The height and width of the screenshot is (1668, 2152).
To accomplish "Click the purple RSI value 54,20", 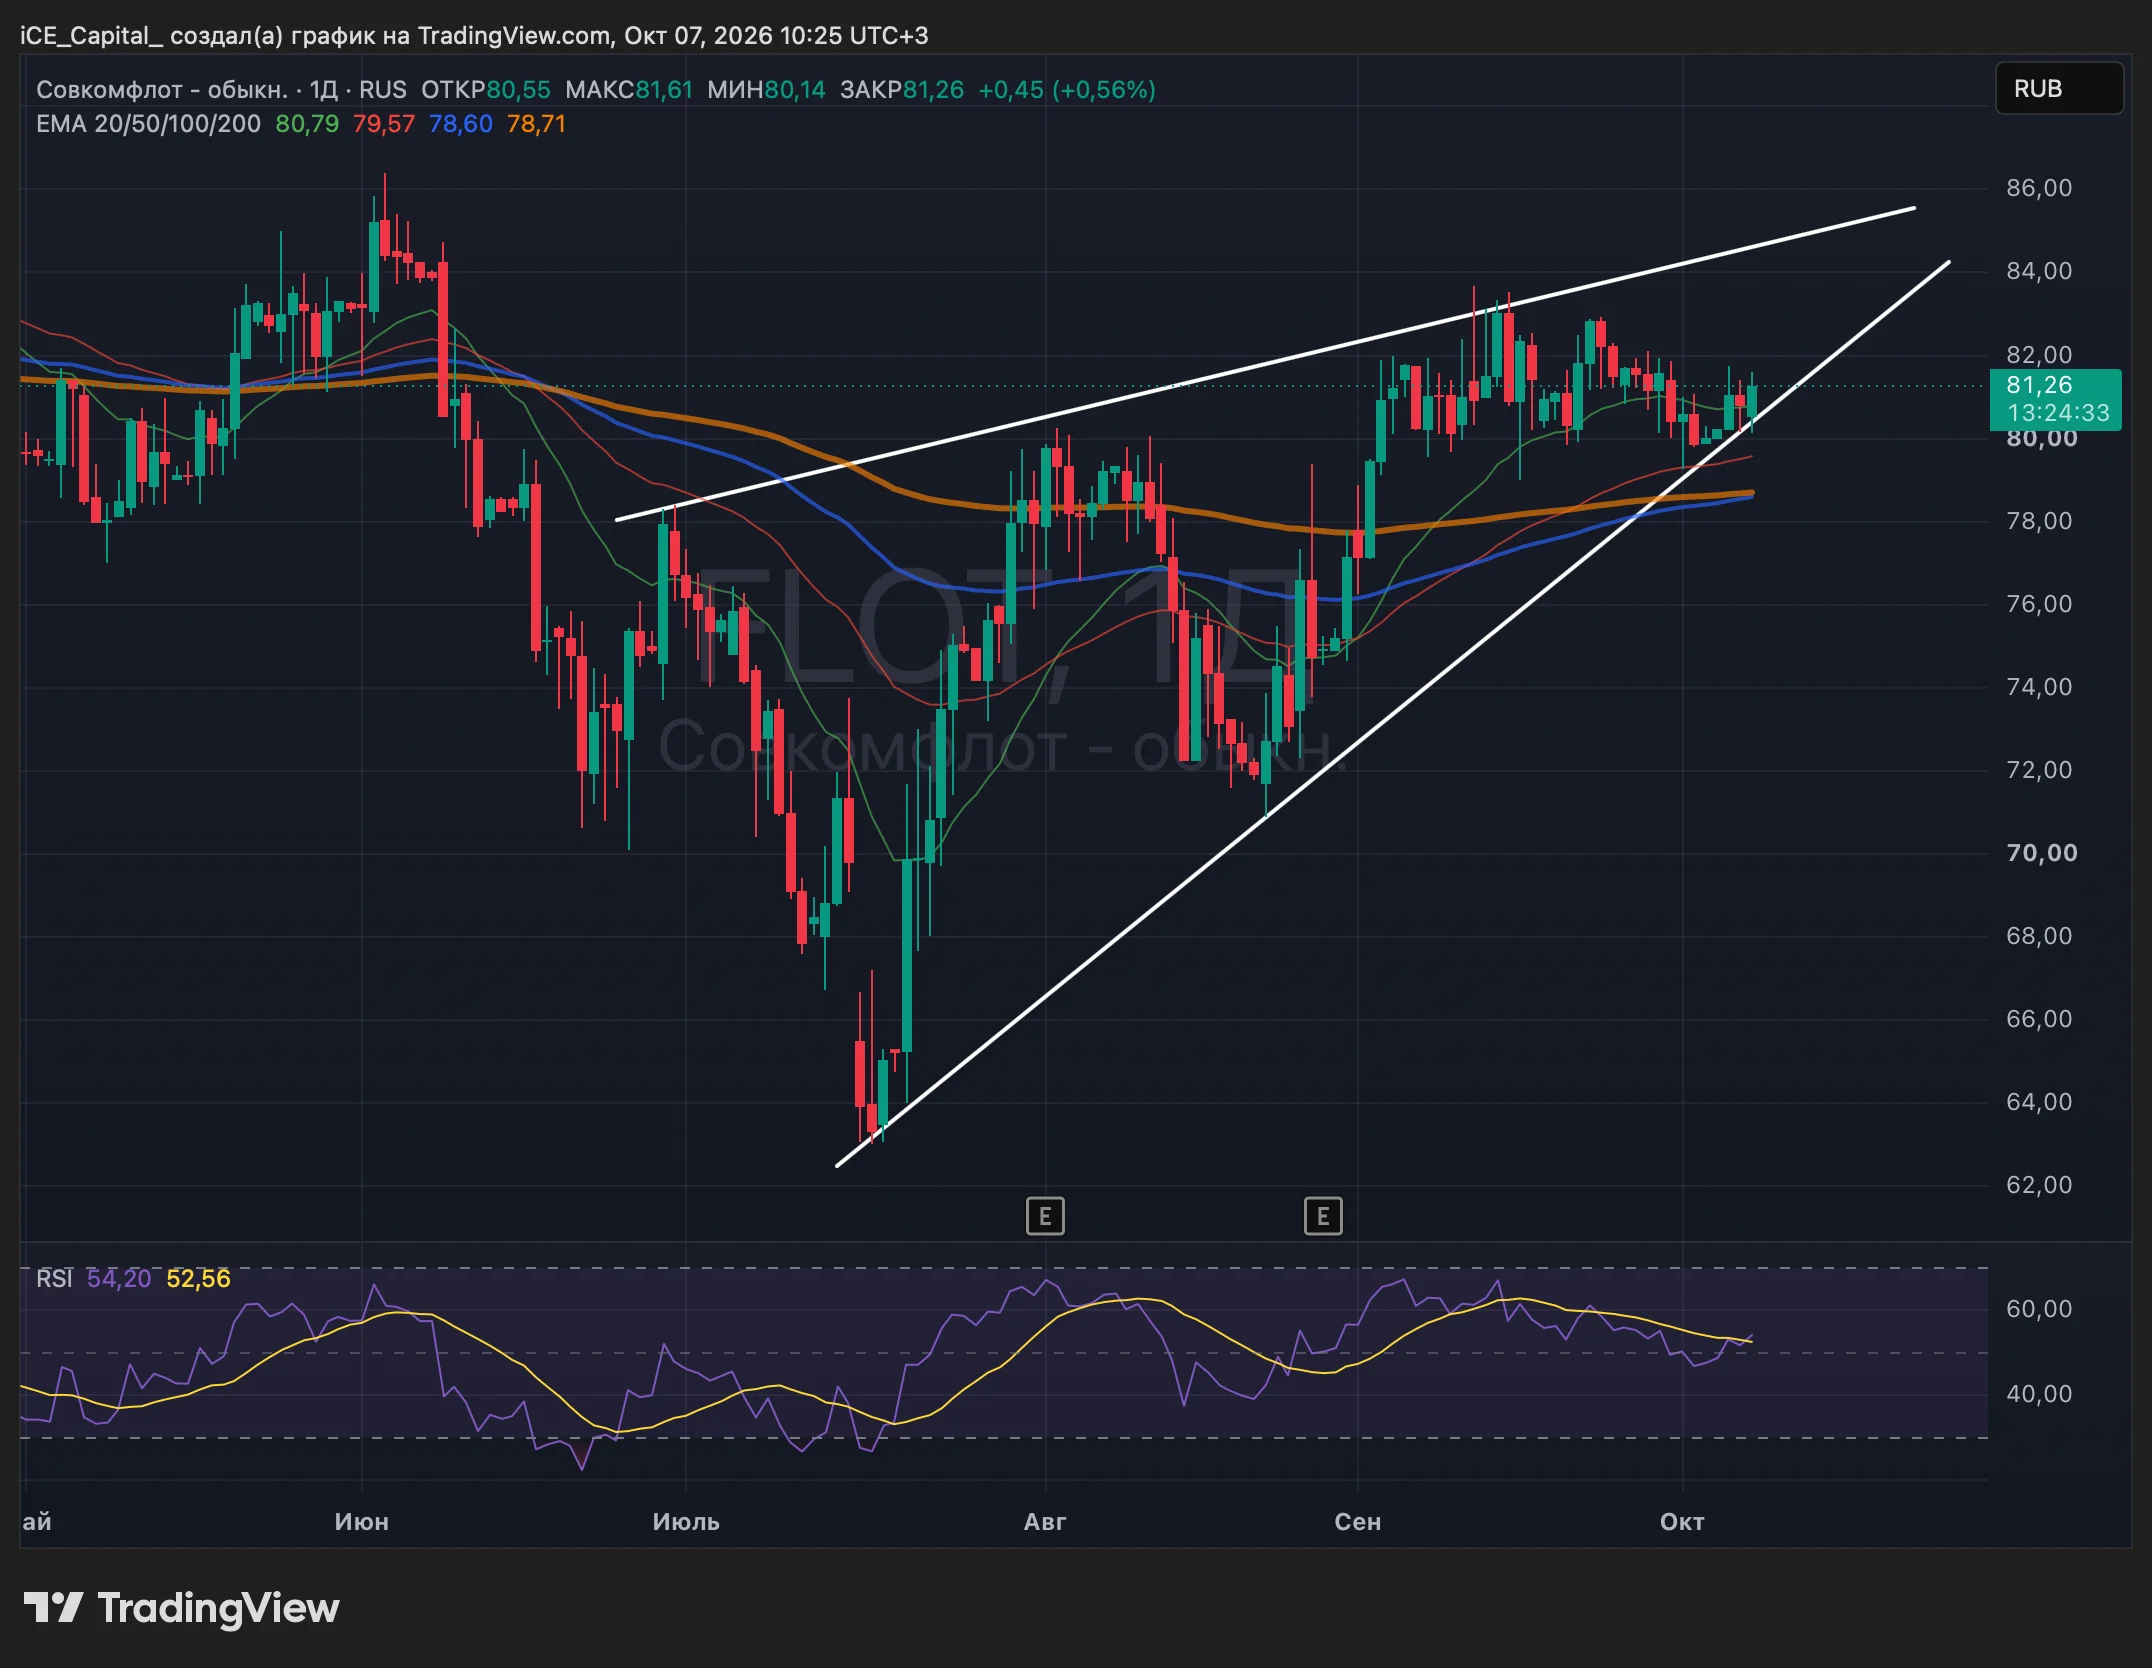I will [x=119, y=1278].
